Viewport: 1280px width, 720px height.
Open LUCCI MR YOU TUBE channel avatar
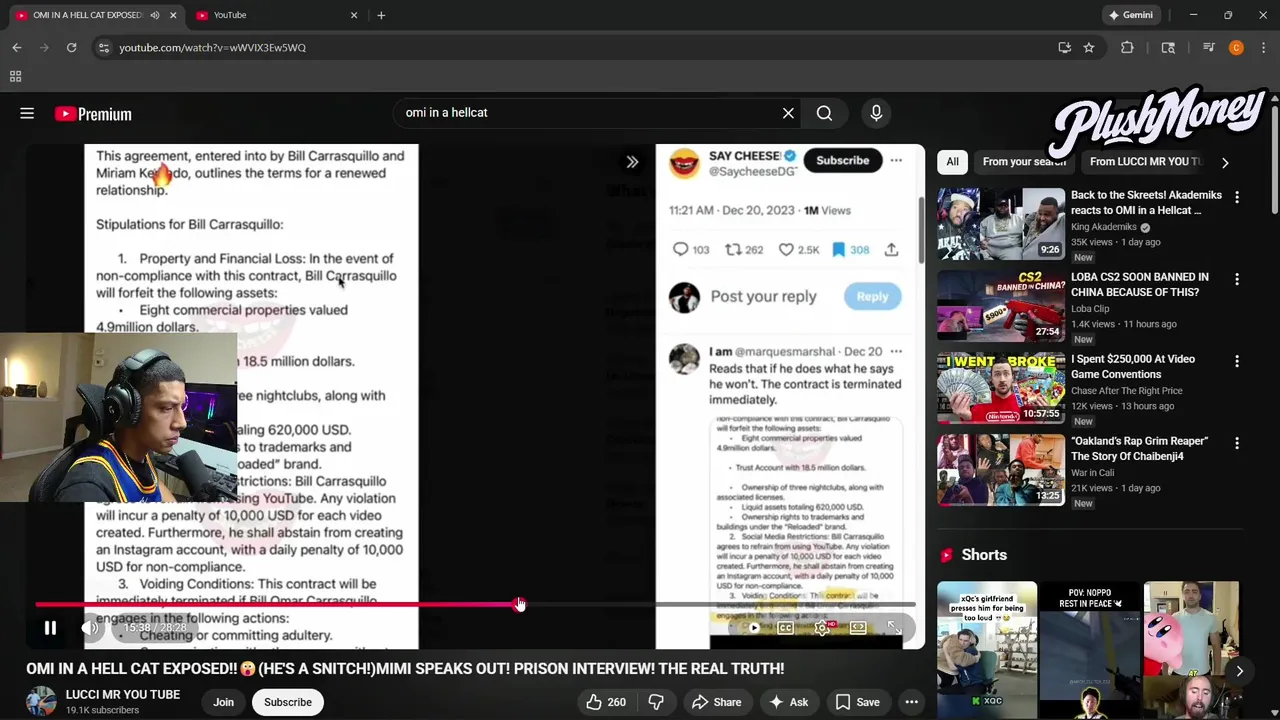pos(41,702)
